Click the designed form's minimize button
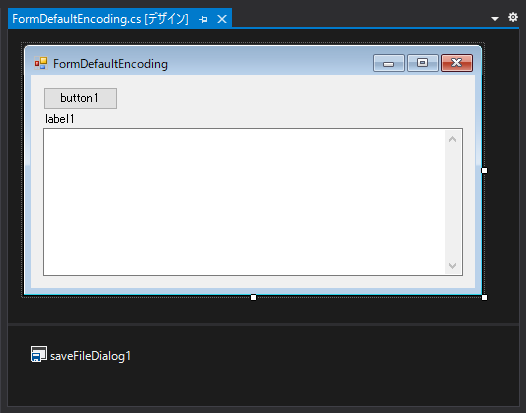The height and width of the screenshot is (413, 526). coord(389,63)
